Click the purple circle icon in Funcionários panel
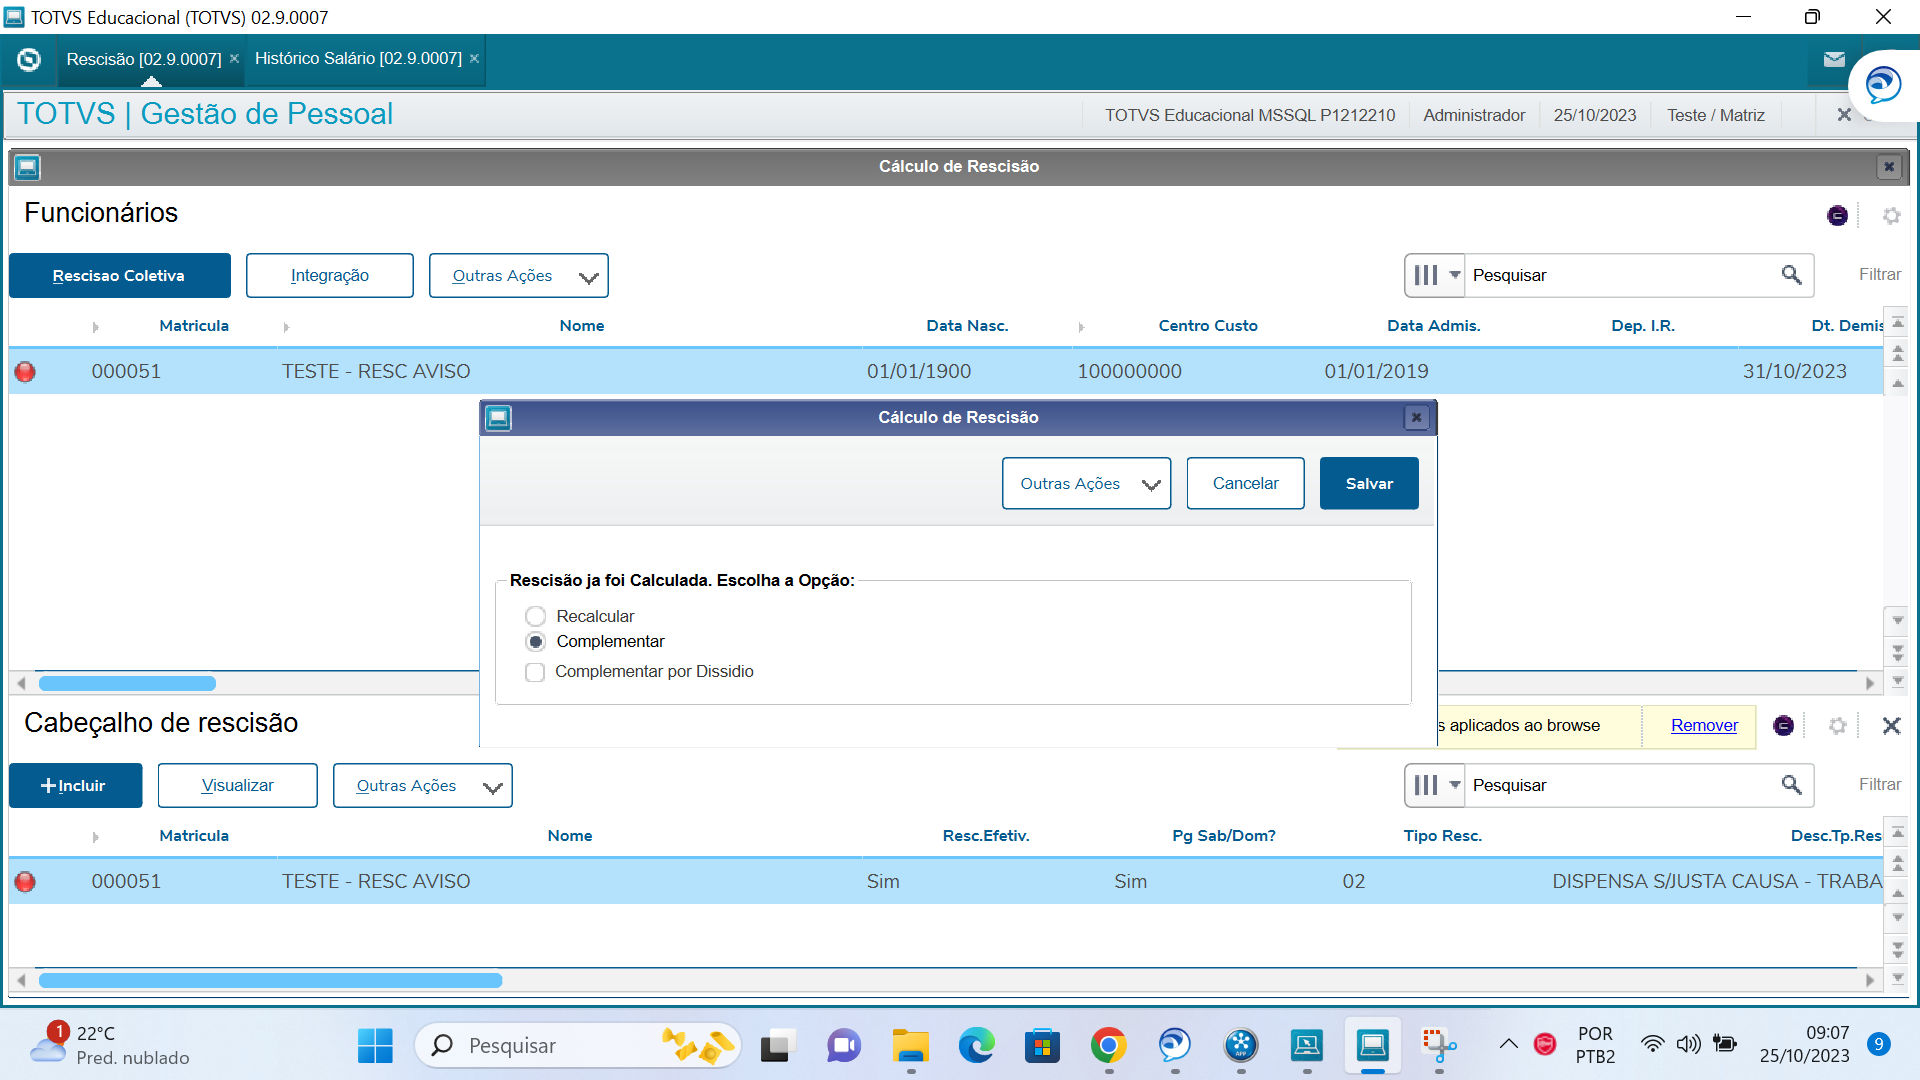 1837,215
